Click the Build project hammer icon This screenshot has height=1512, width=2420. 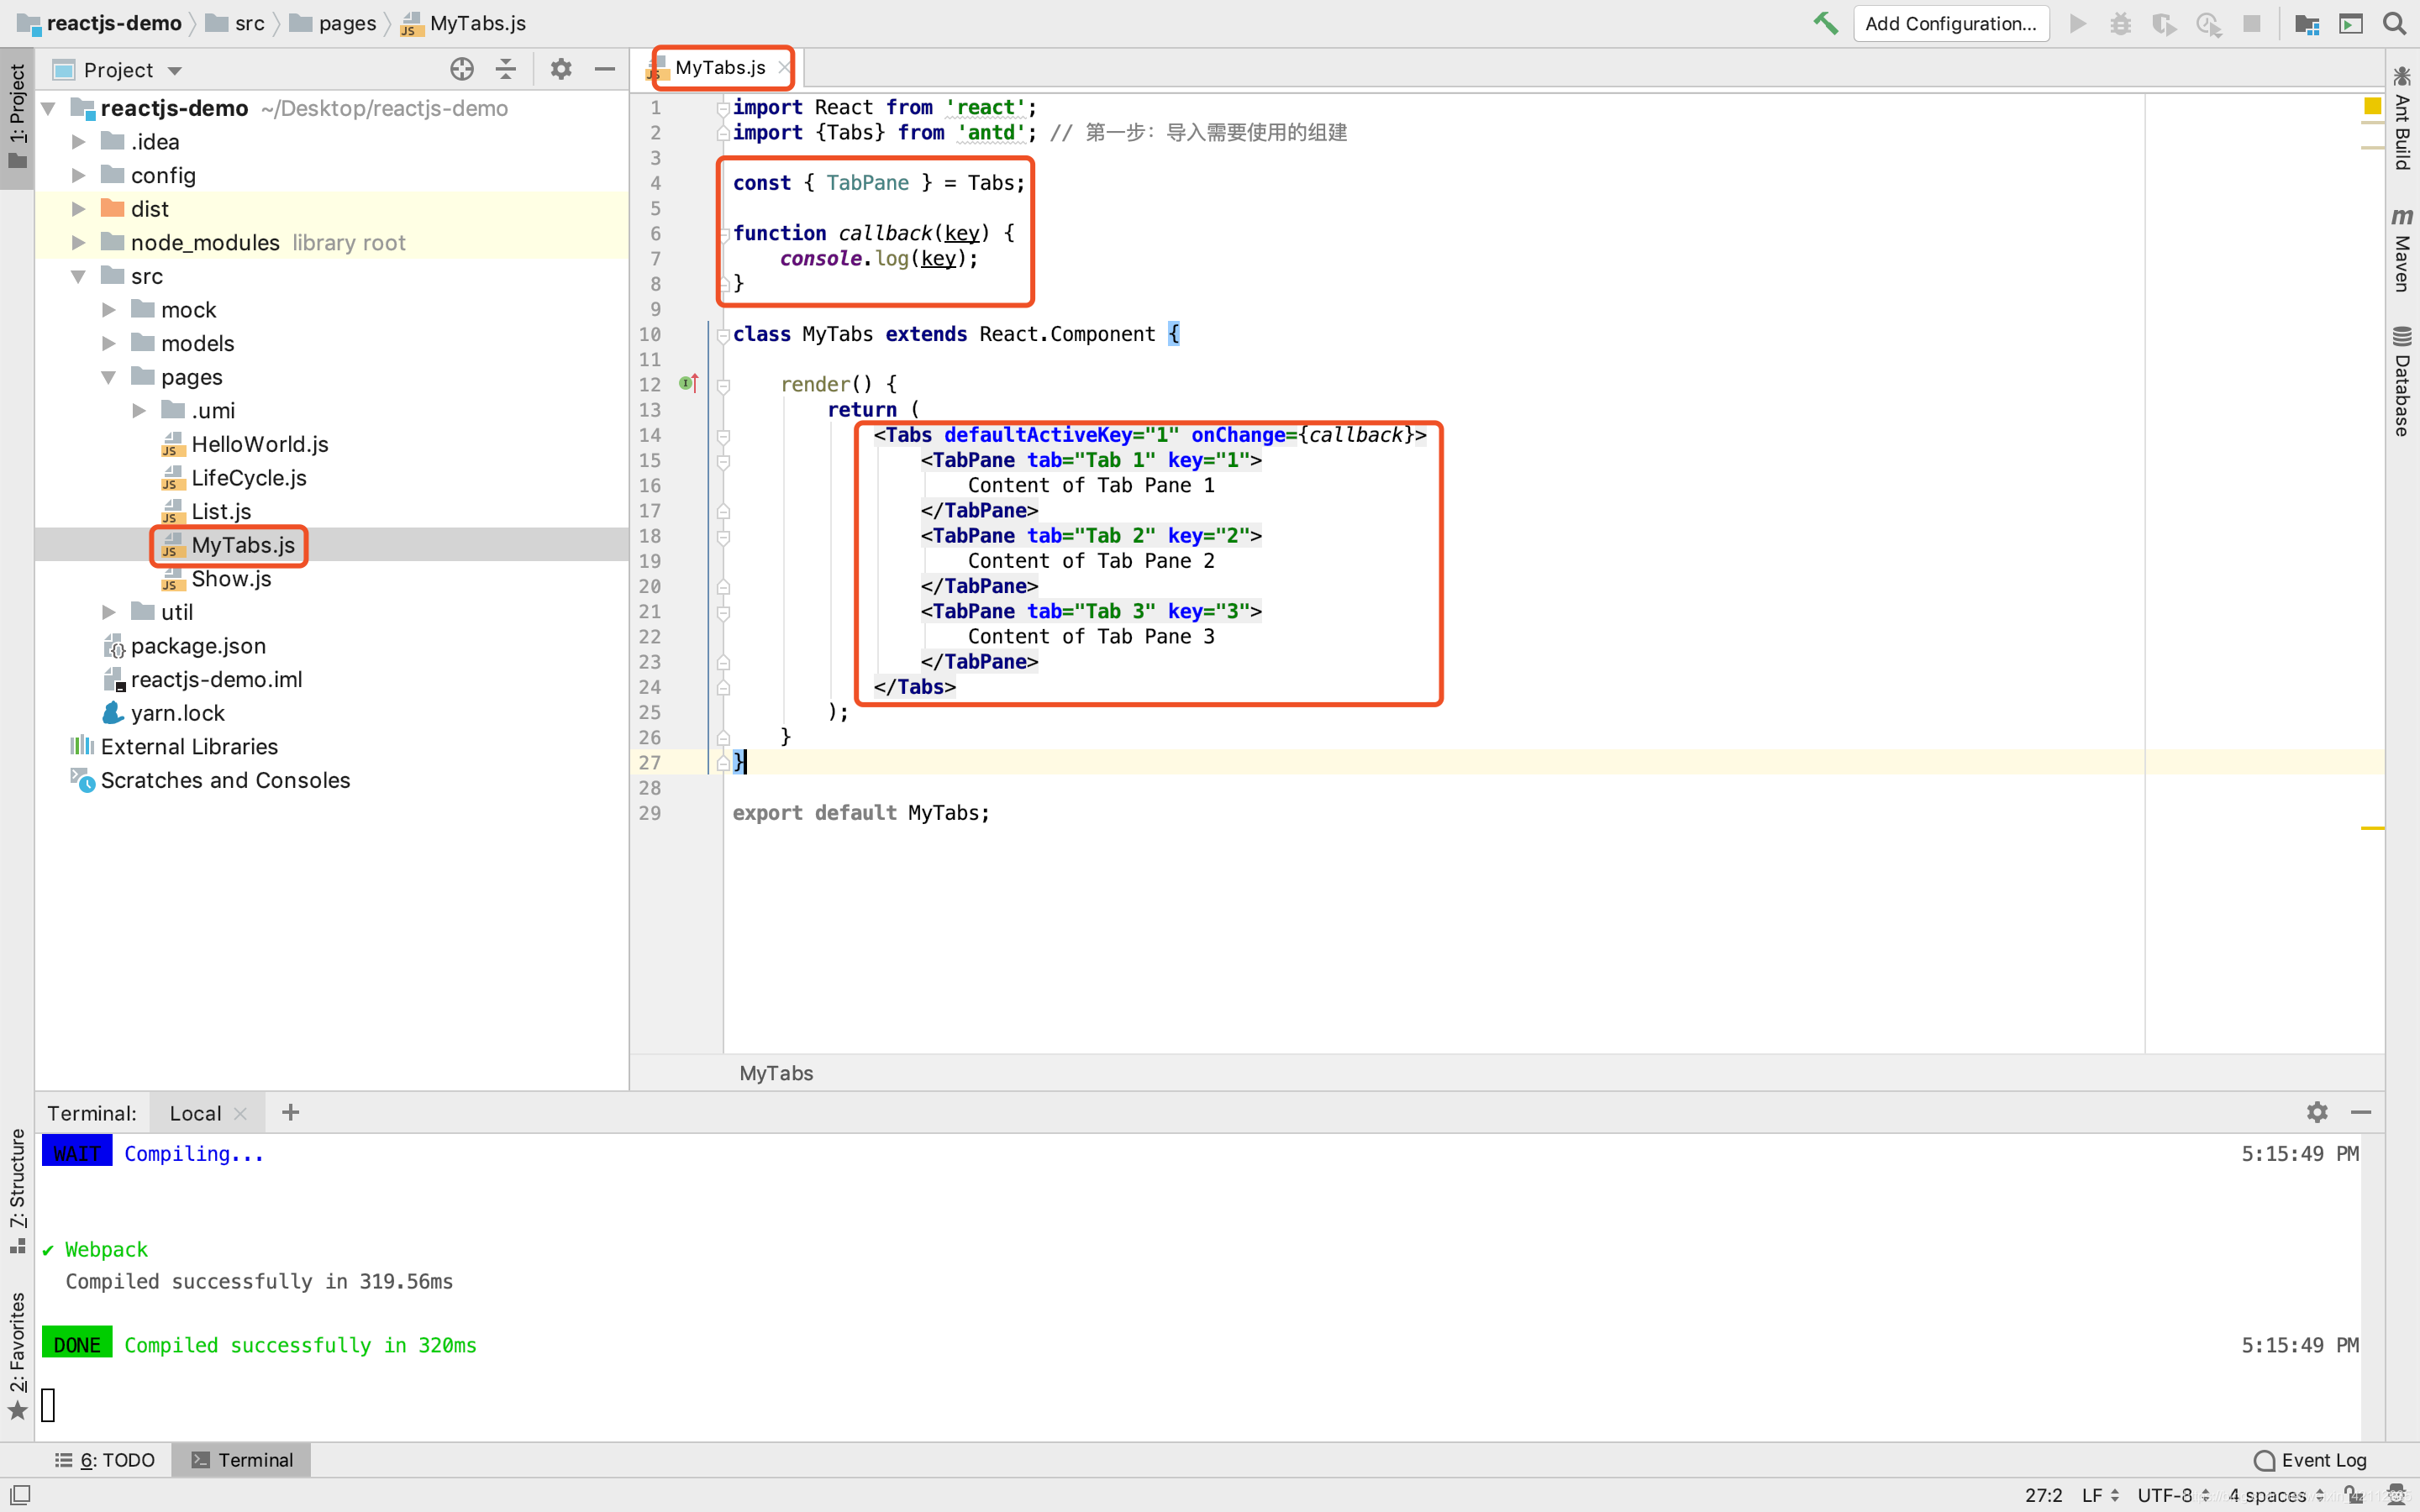coord(1825,23)
